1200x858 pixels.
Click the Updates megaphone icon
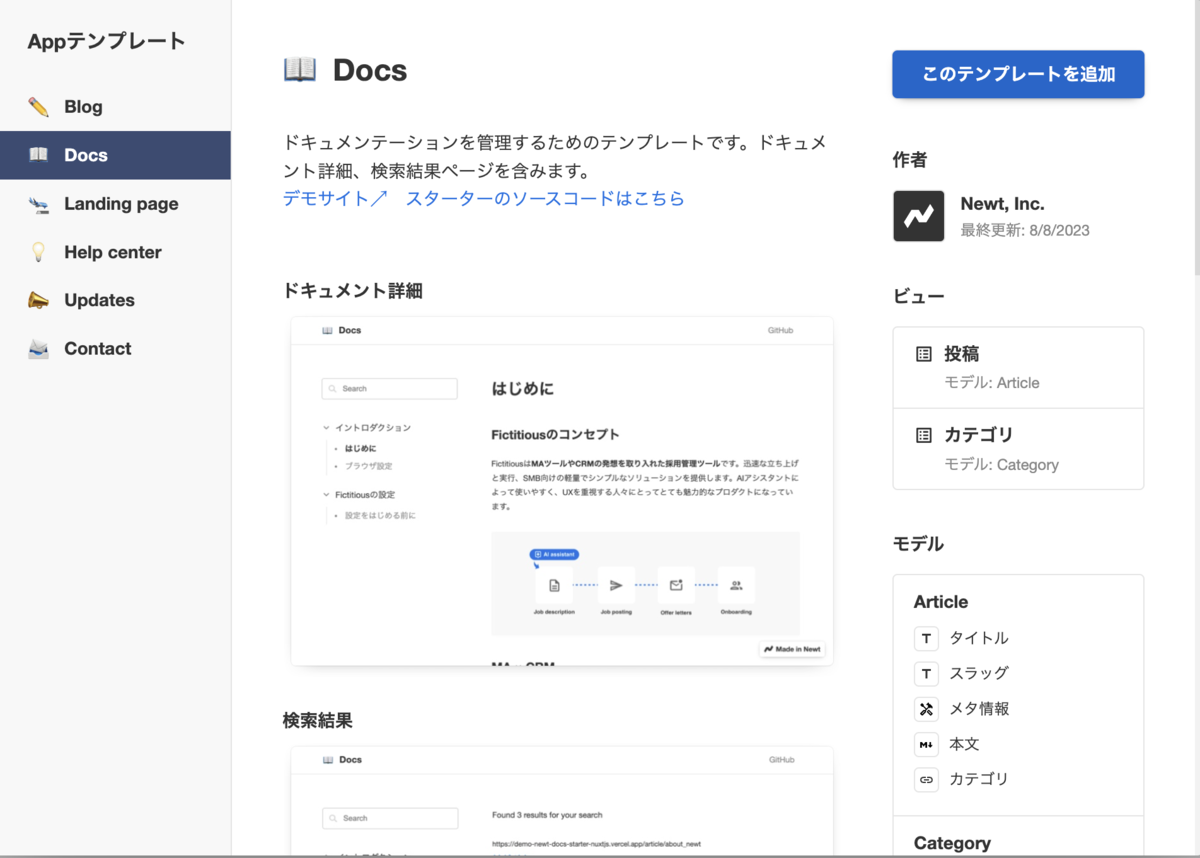38,300
